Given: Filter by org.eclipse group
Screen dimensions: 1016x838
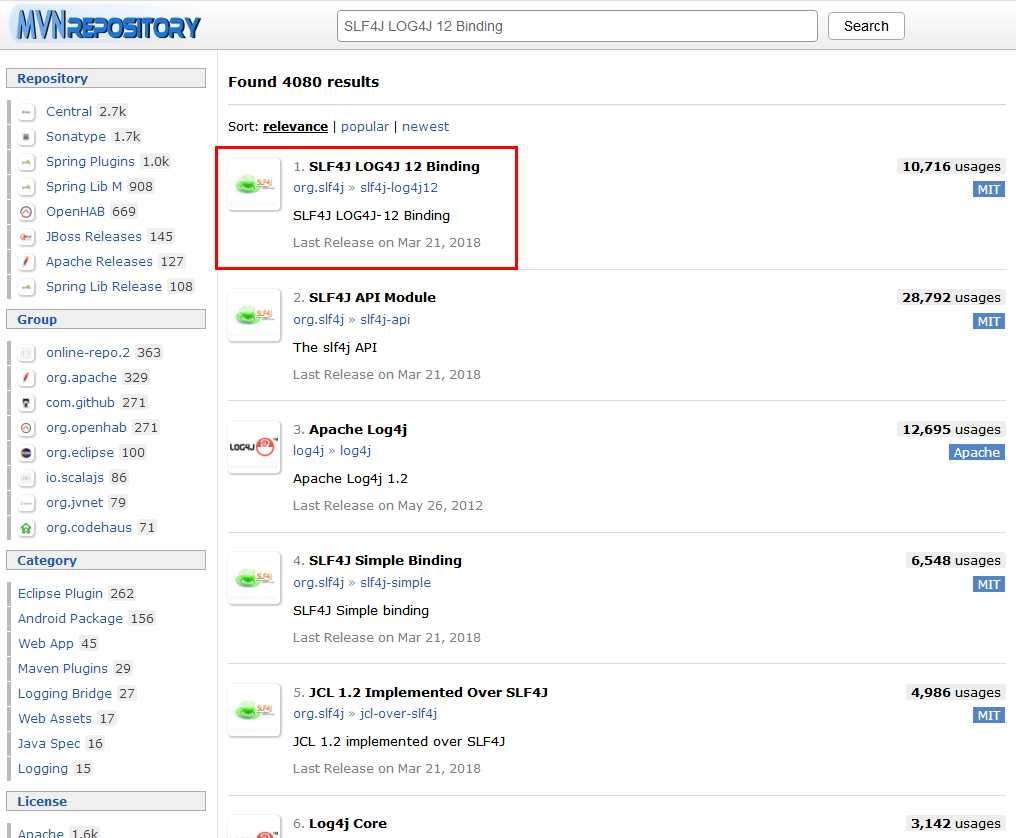Looking at the screenshot, I should click(x=80, y=452).
